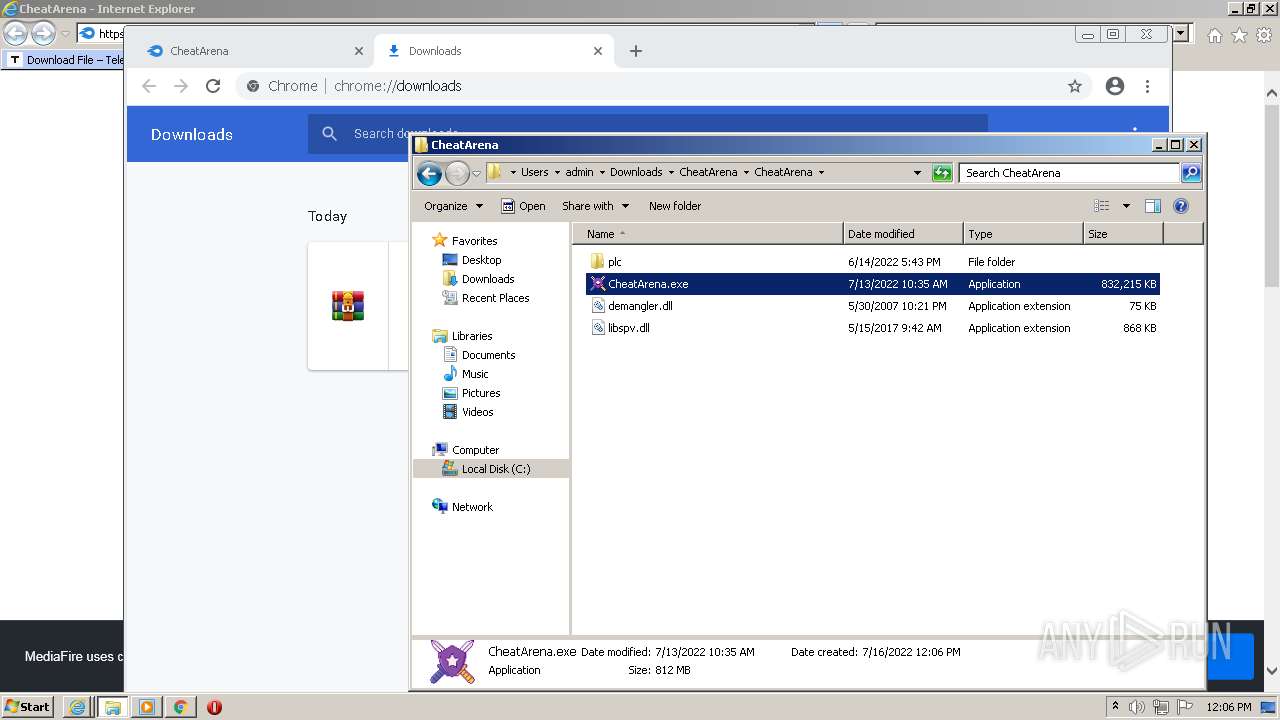
Task: Switch to Download File tab in Internet Explorer
Action: point(66,60)
